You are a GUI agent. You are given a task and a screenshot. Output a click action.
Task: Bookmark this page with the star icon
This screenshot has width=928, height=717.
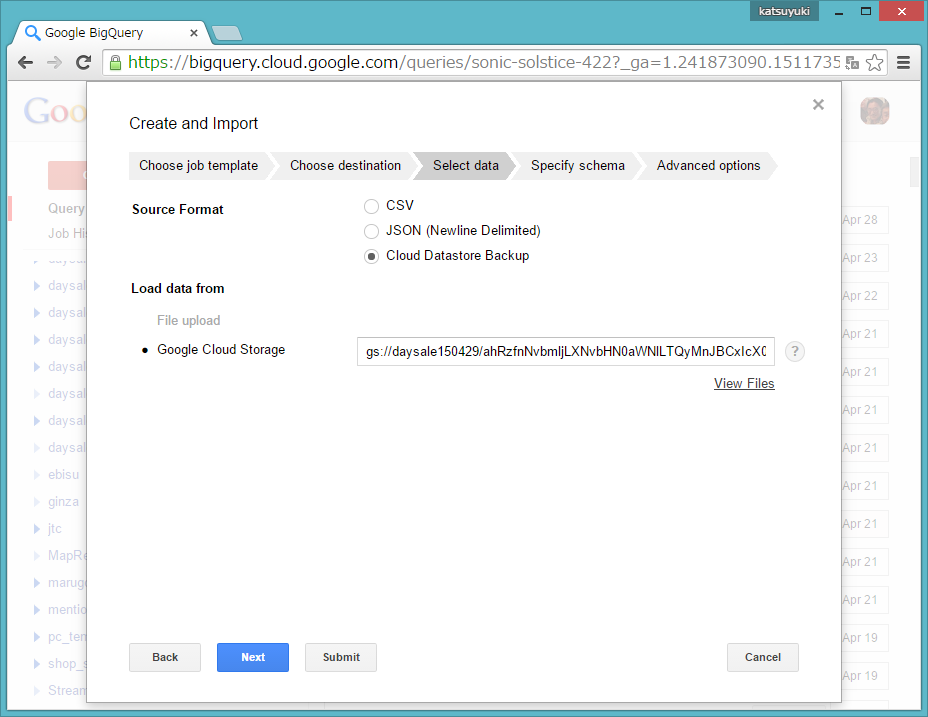pos(875,63)
